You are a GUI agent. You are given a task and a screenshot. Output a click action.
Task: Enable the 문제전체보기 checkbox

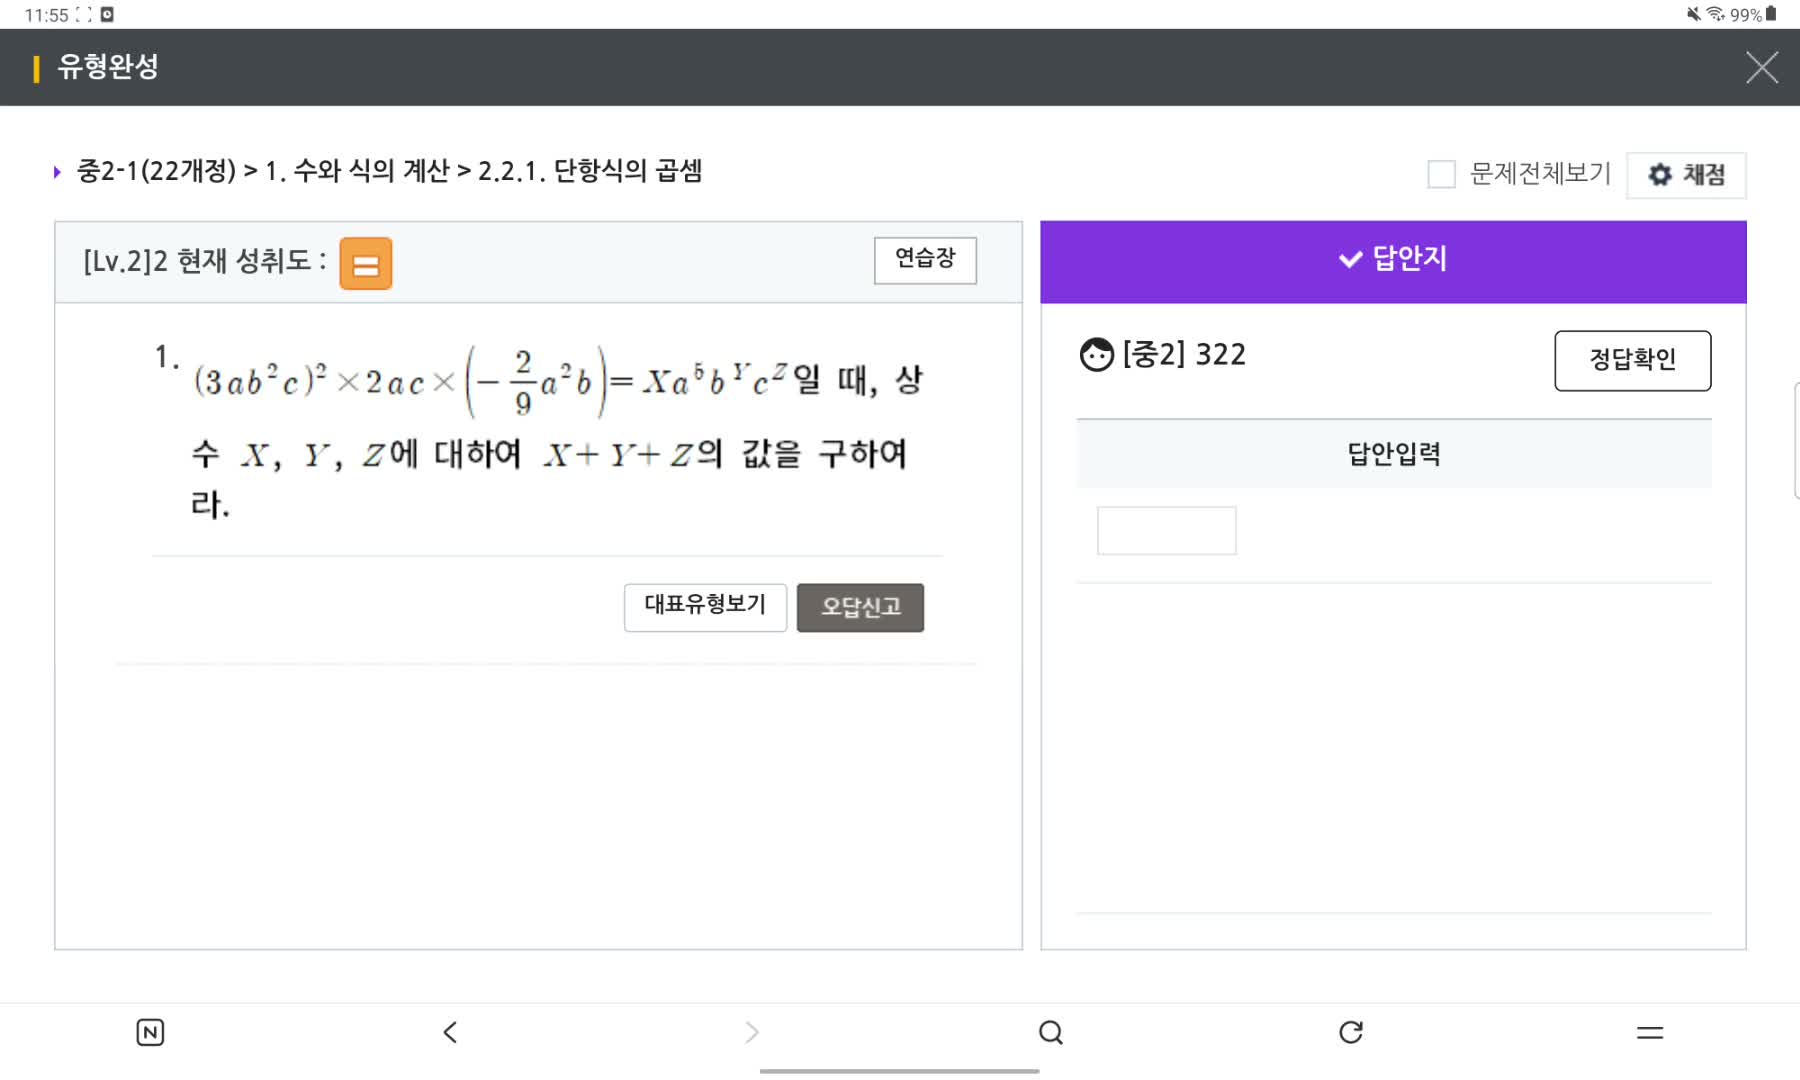pyautogui.click(x=1441, y=174)
